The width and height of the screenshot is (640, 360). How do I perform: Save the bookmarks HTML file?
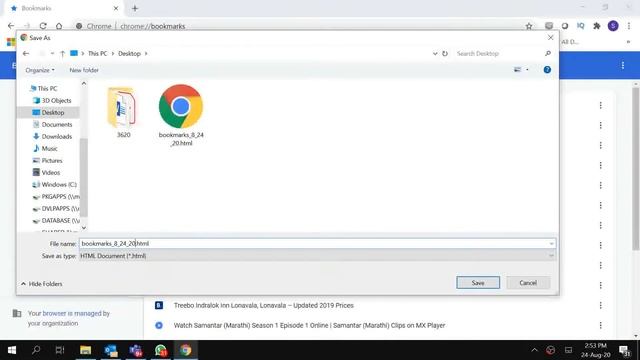coord(478,282)
